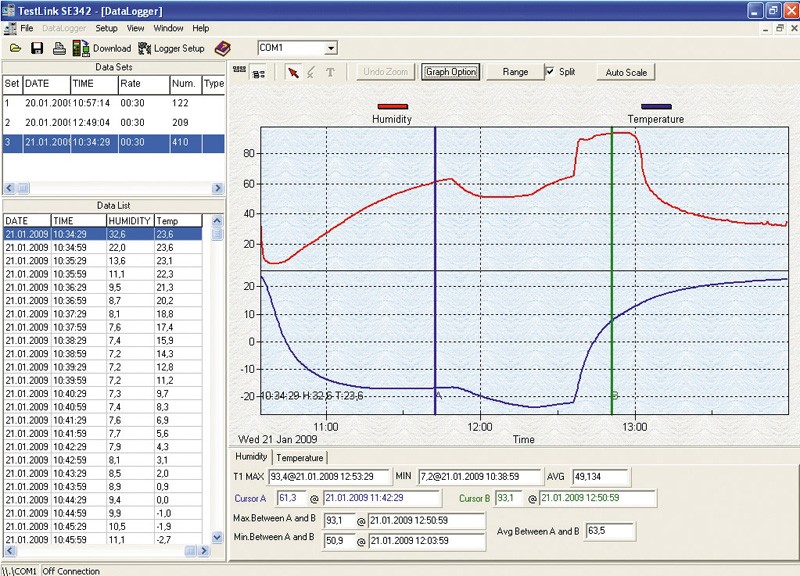Switch to the Temperature tab
800x576 pixels.
tap(299, 458)
